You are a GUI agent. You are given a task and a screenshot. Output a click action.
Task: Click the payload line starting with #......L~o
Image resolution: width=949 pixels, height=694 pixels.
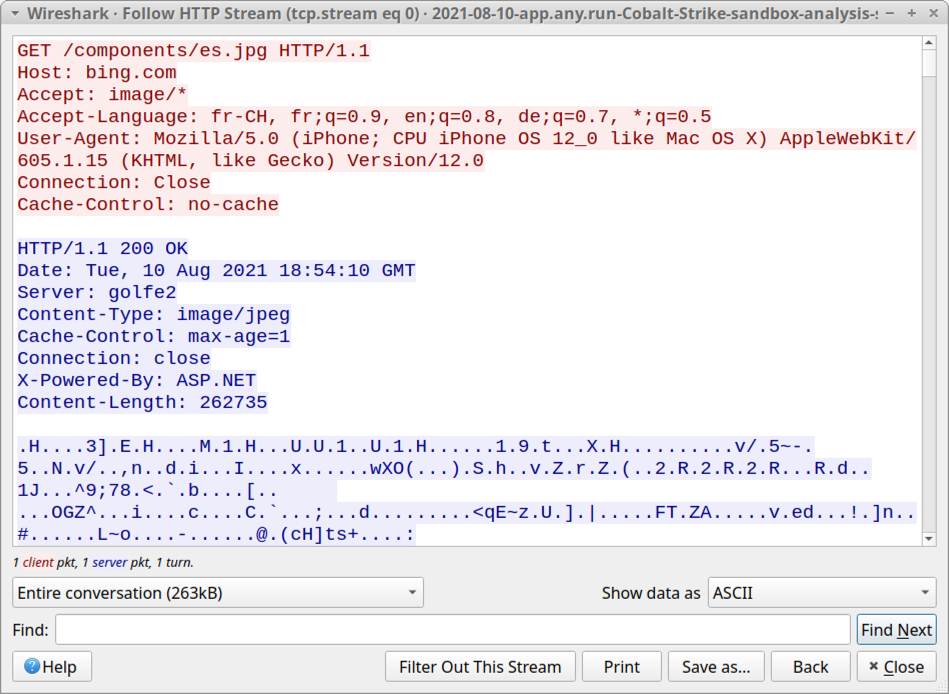(216, 534)
